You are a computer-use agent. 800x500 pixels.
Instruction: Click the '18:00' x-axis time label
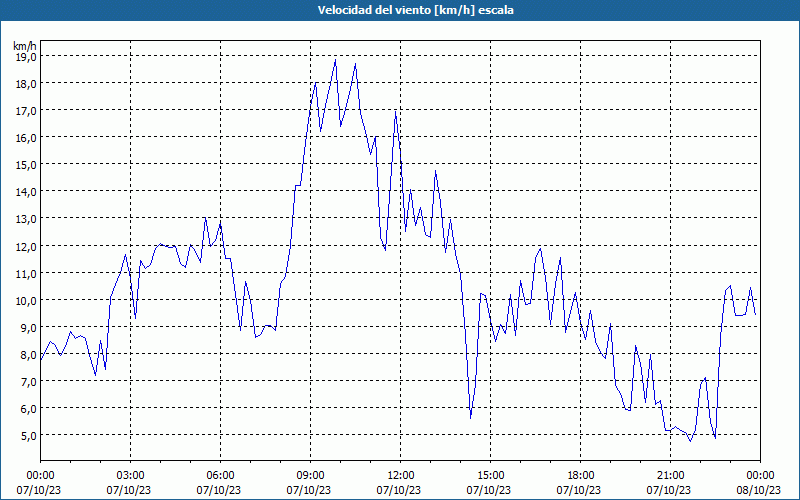point(581,476)
